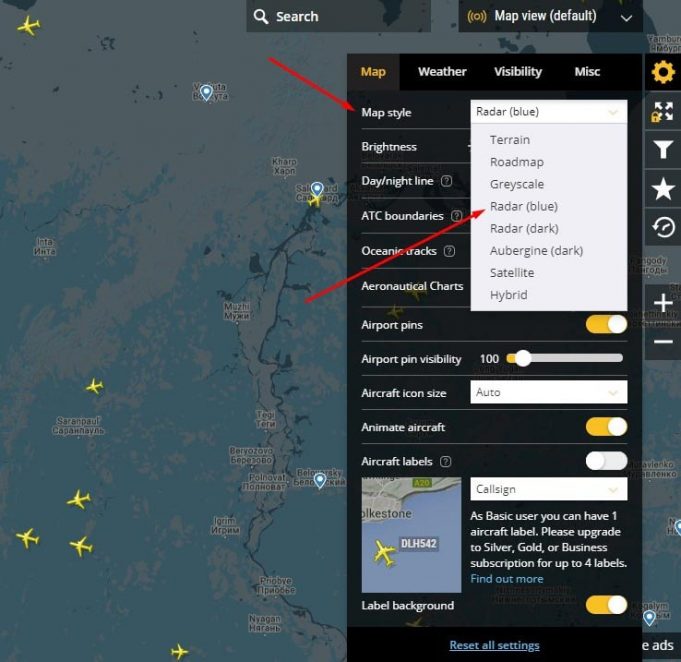The image size is (681, 662).
Task: Collapse the Map style dropdown
Action: tap(549, 112)
